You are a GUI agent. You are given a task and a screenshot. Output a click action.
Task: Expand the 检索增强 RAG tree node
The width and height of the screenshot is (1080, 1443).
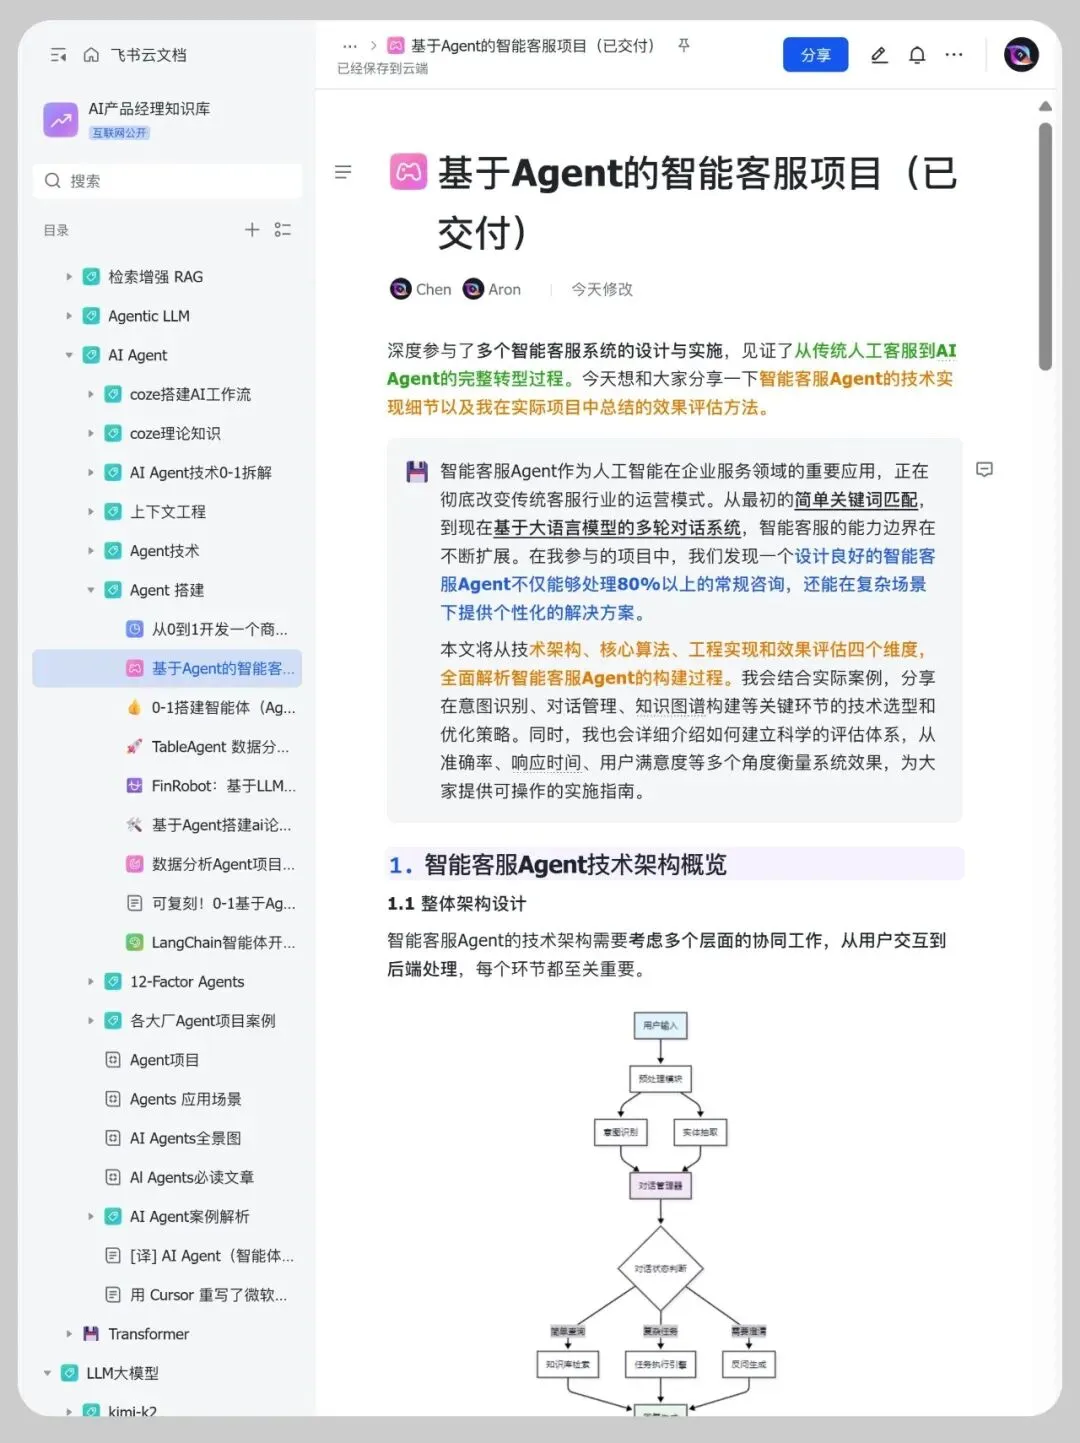coord(69,277)
